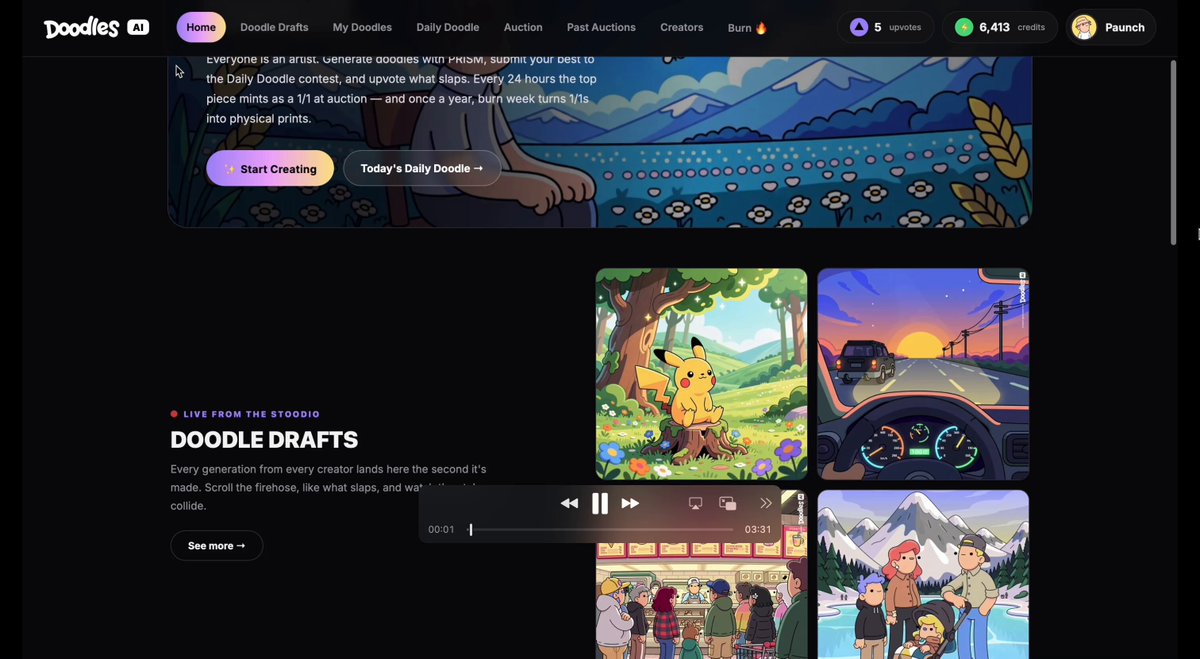Go to Doodle Drafts tab
Screen dimensions: 1200x659
(x=274, y=27)
